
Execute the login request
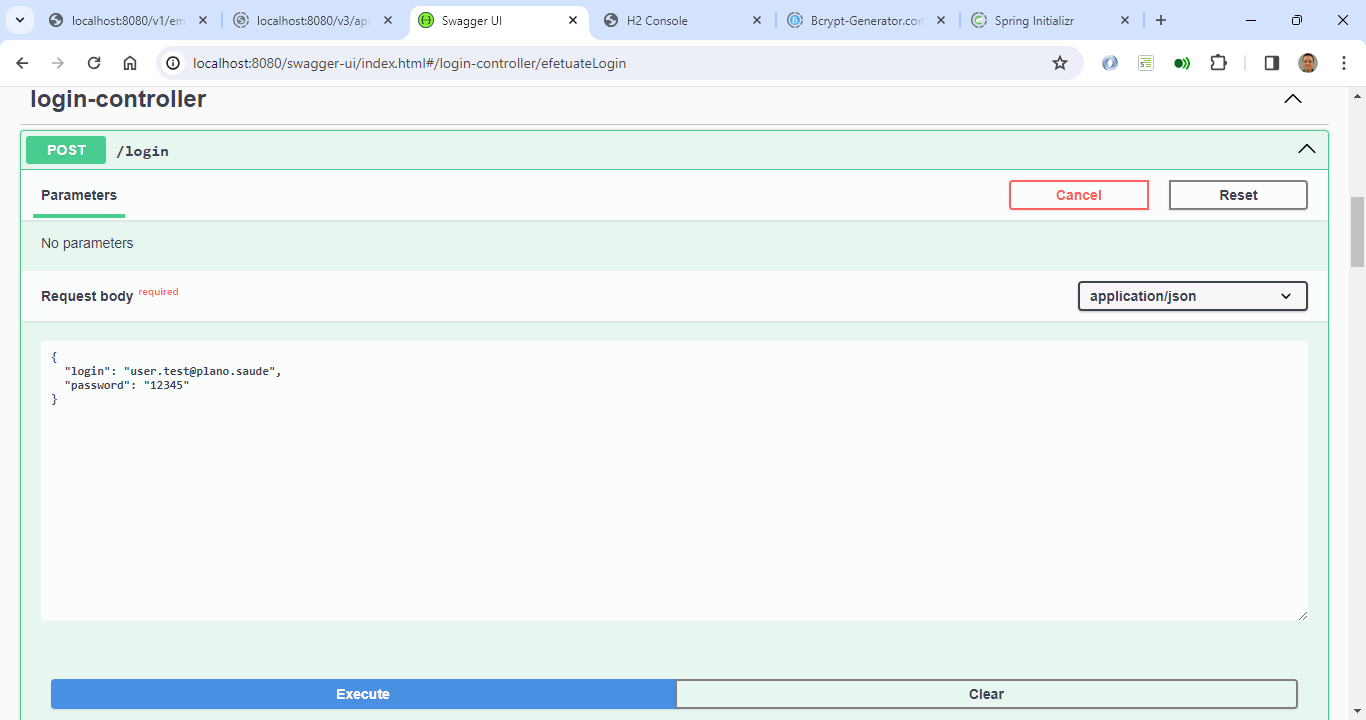point(363,694)
